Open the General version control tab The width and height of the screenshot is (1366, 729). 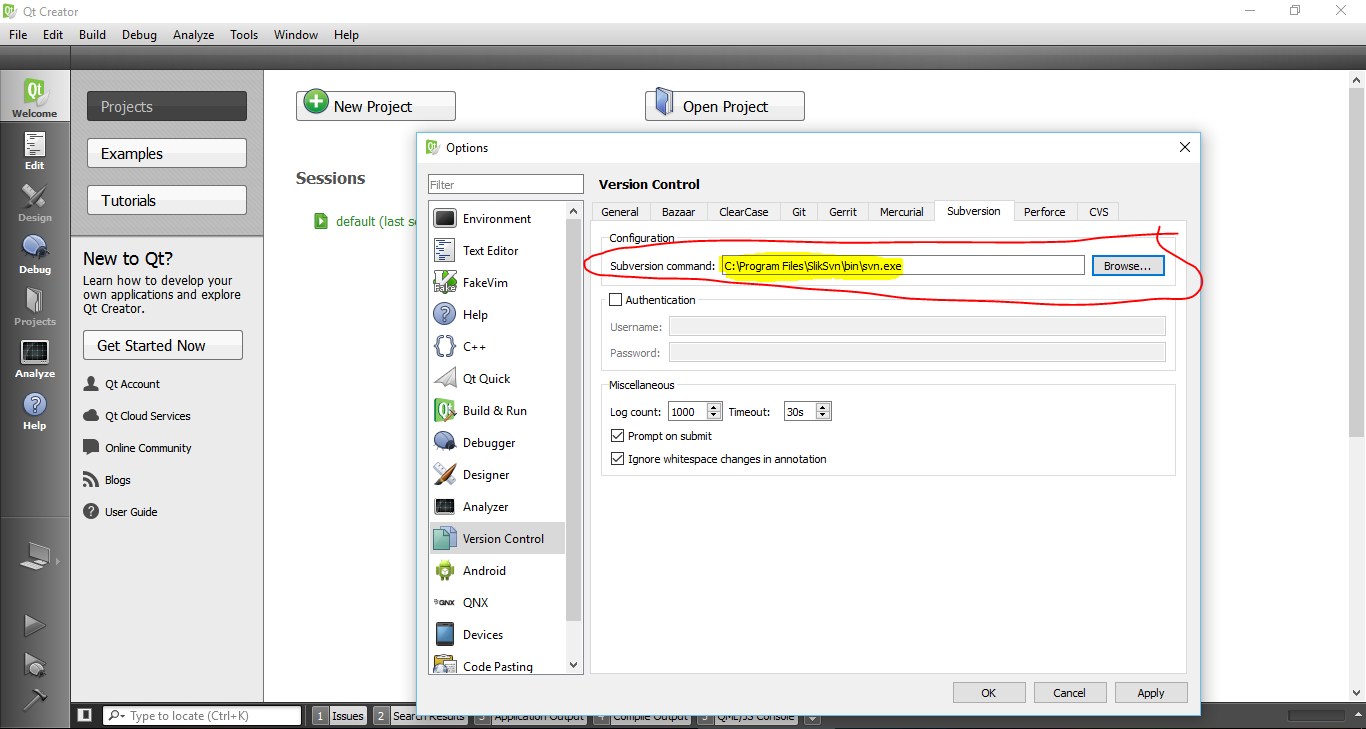tap(620, 212)
